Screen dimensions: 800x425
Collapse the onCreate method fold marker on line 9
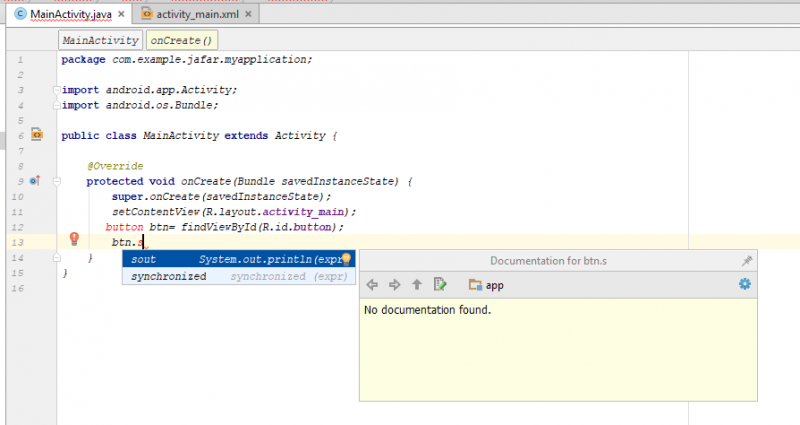pos(57,181)
